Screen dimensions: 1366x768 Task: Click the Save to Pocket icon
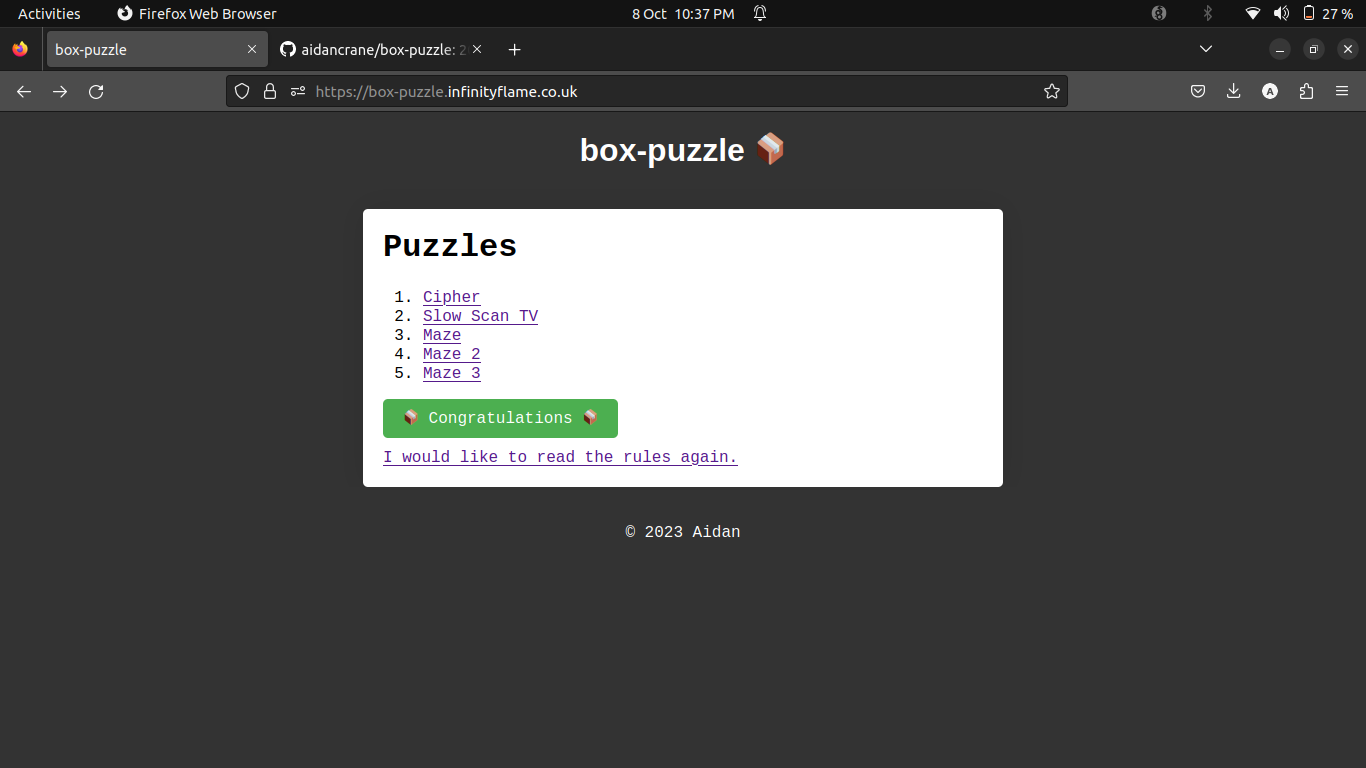coord(1197,91)
